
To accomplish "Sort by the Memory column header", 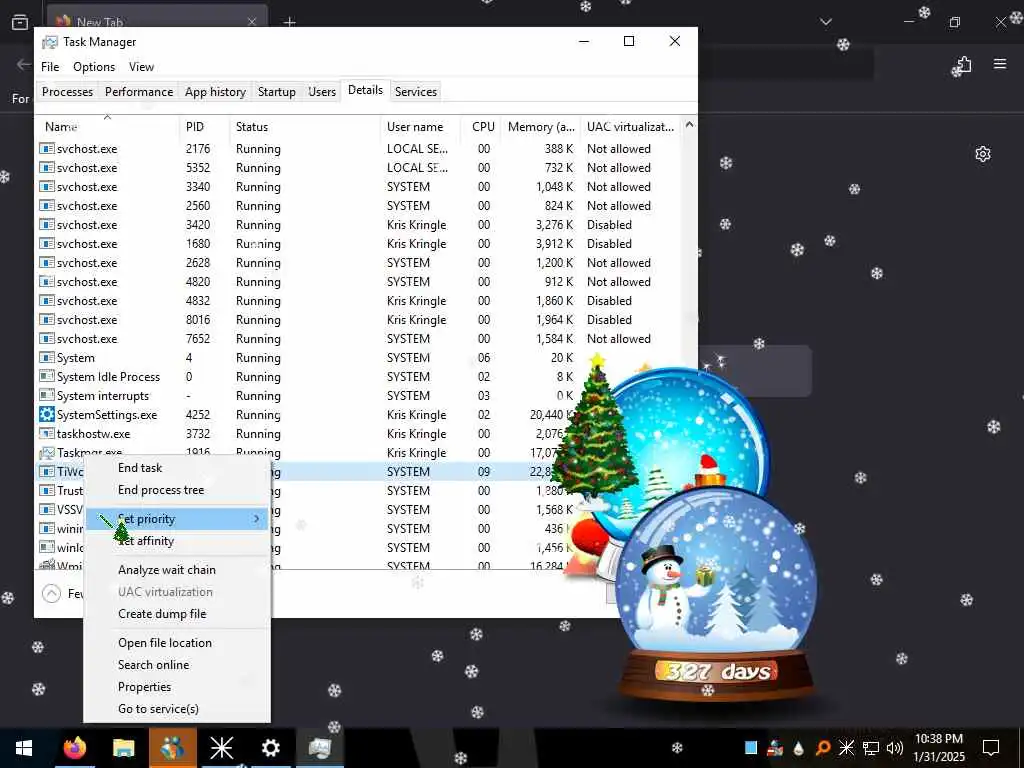I will click(541, 127).
